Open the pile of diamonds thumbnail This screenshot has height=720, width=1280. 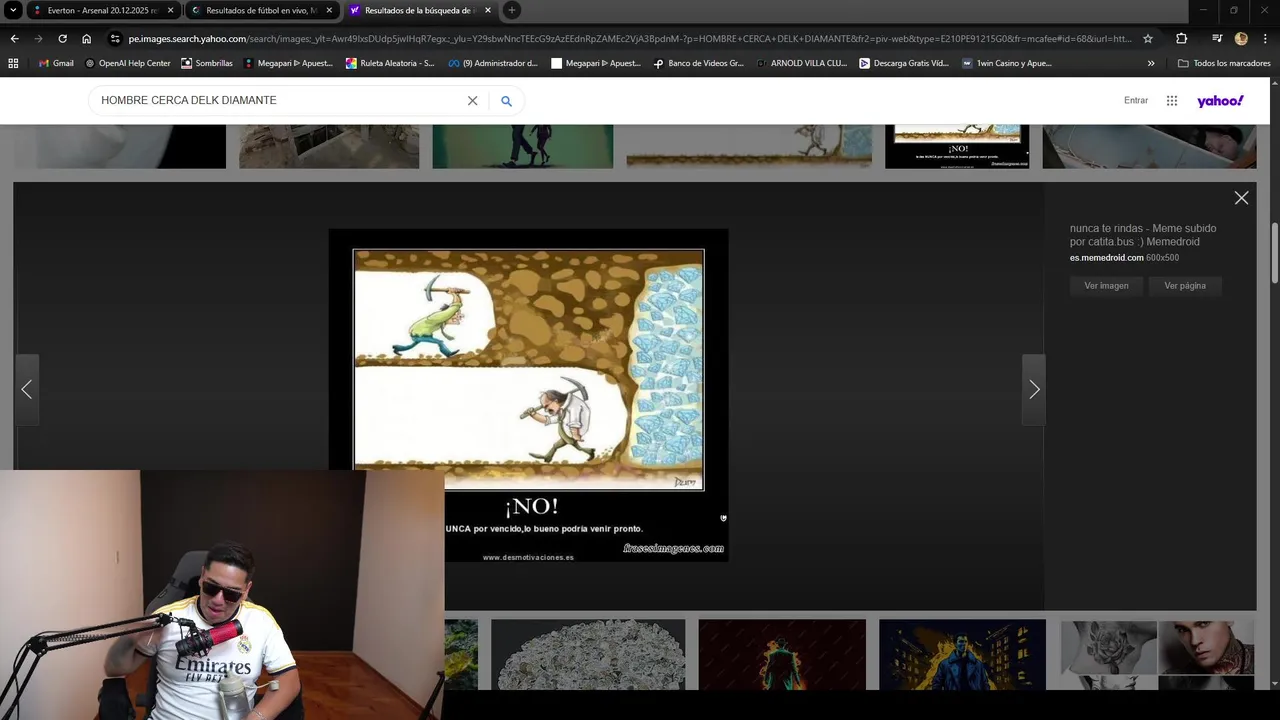click(588, 654)
